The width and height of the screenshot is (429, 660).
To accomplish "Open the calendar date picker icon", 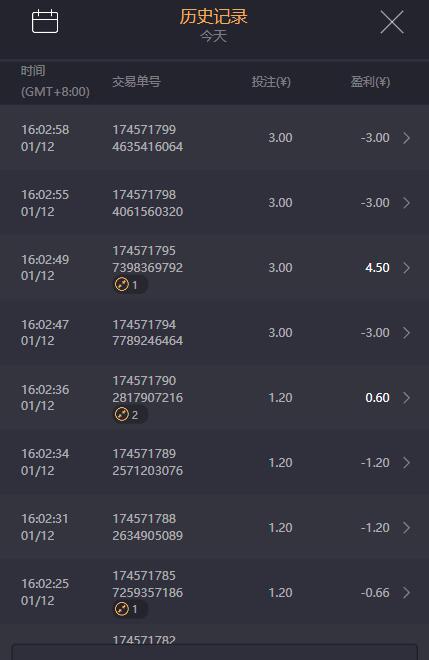I will (x=45, y=21).
